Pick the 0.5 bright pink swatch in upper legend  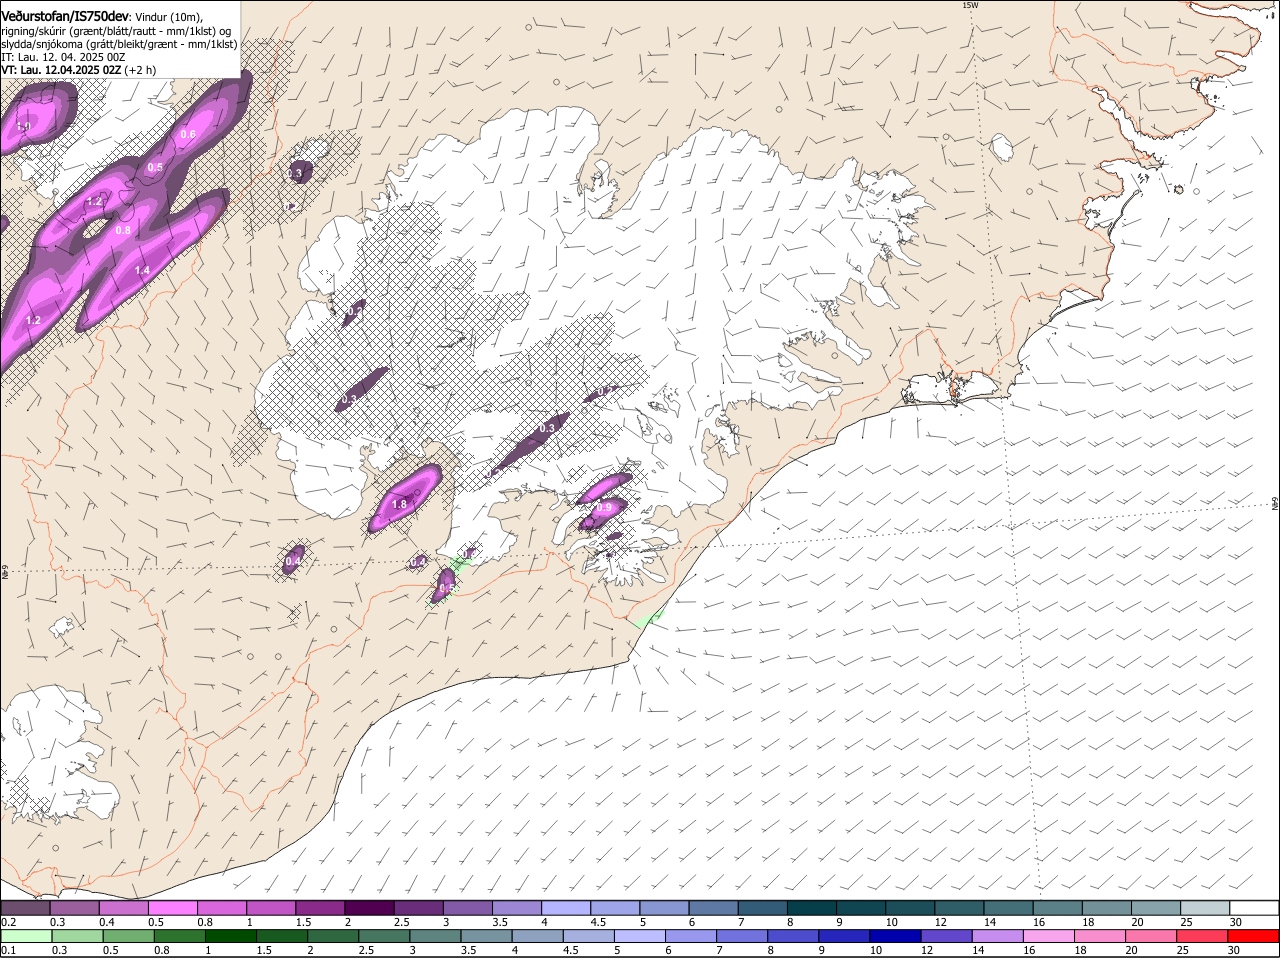[173, 908]
